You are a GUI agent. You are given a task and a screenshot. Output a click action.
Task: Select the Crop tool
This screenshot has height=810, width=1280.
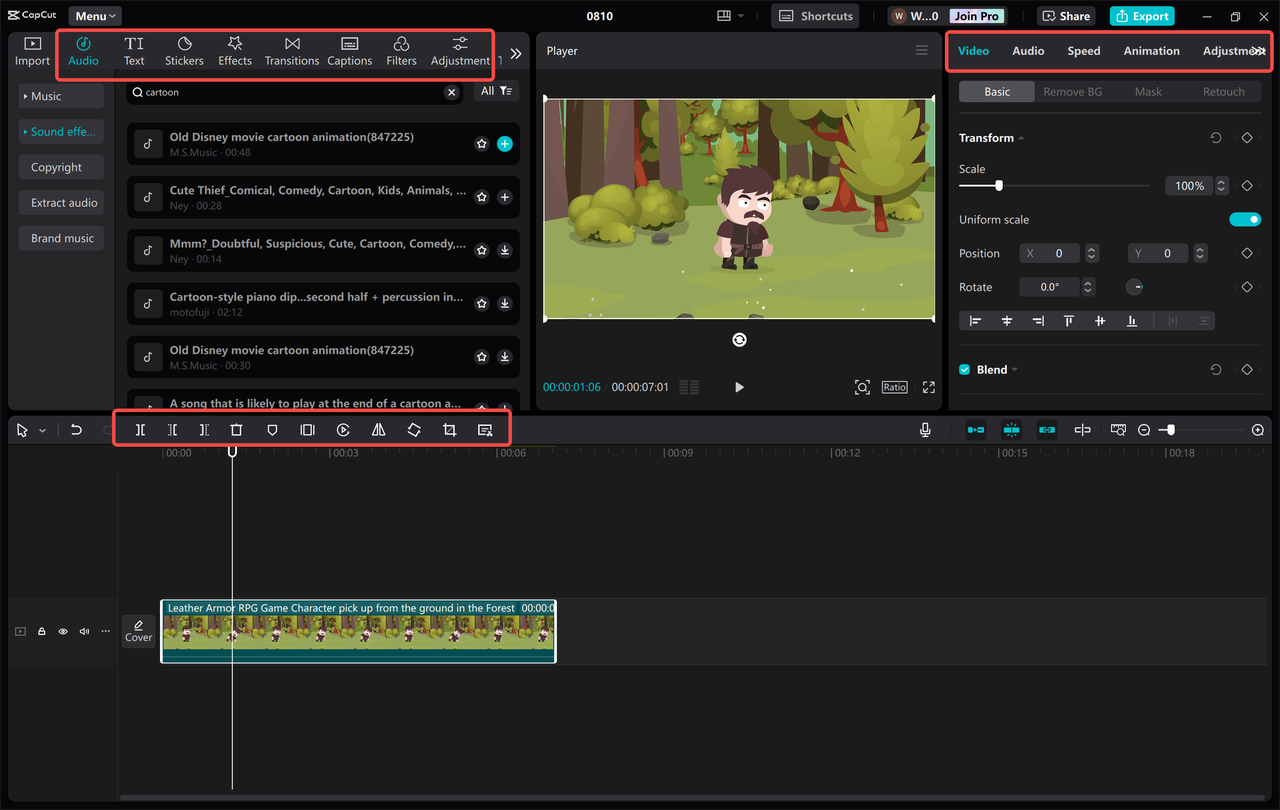(x=449, y=429)
